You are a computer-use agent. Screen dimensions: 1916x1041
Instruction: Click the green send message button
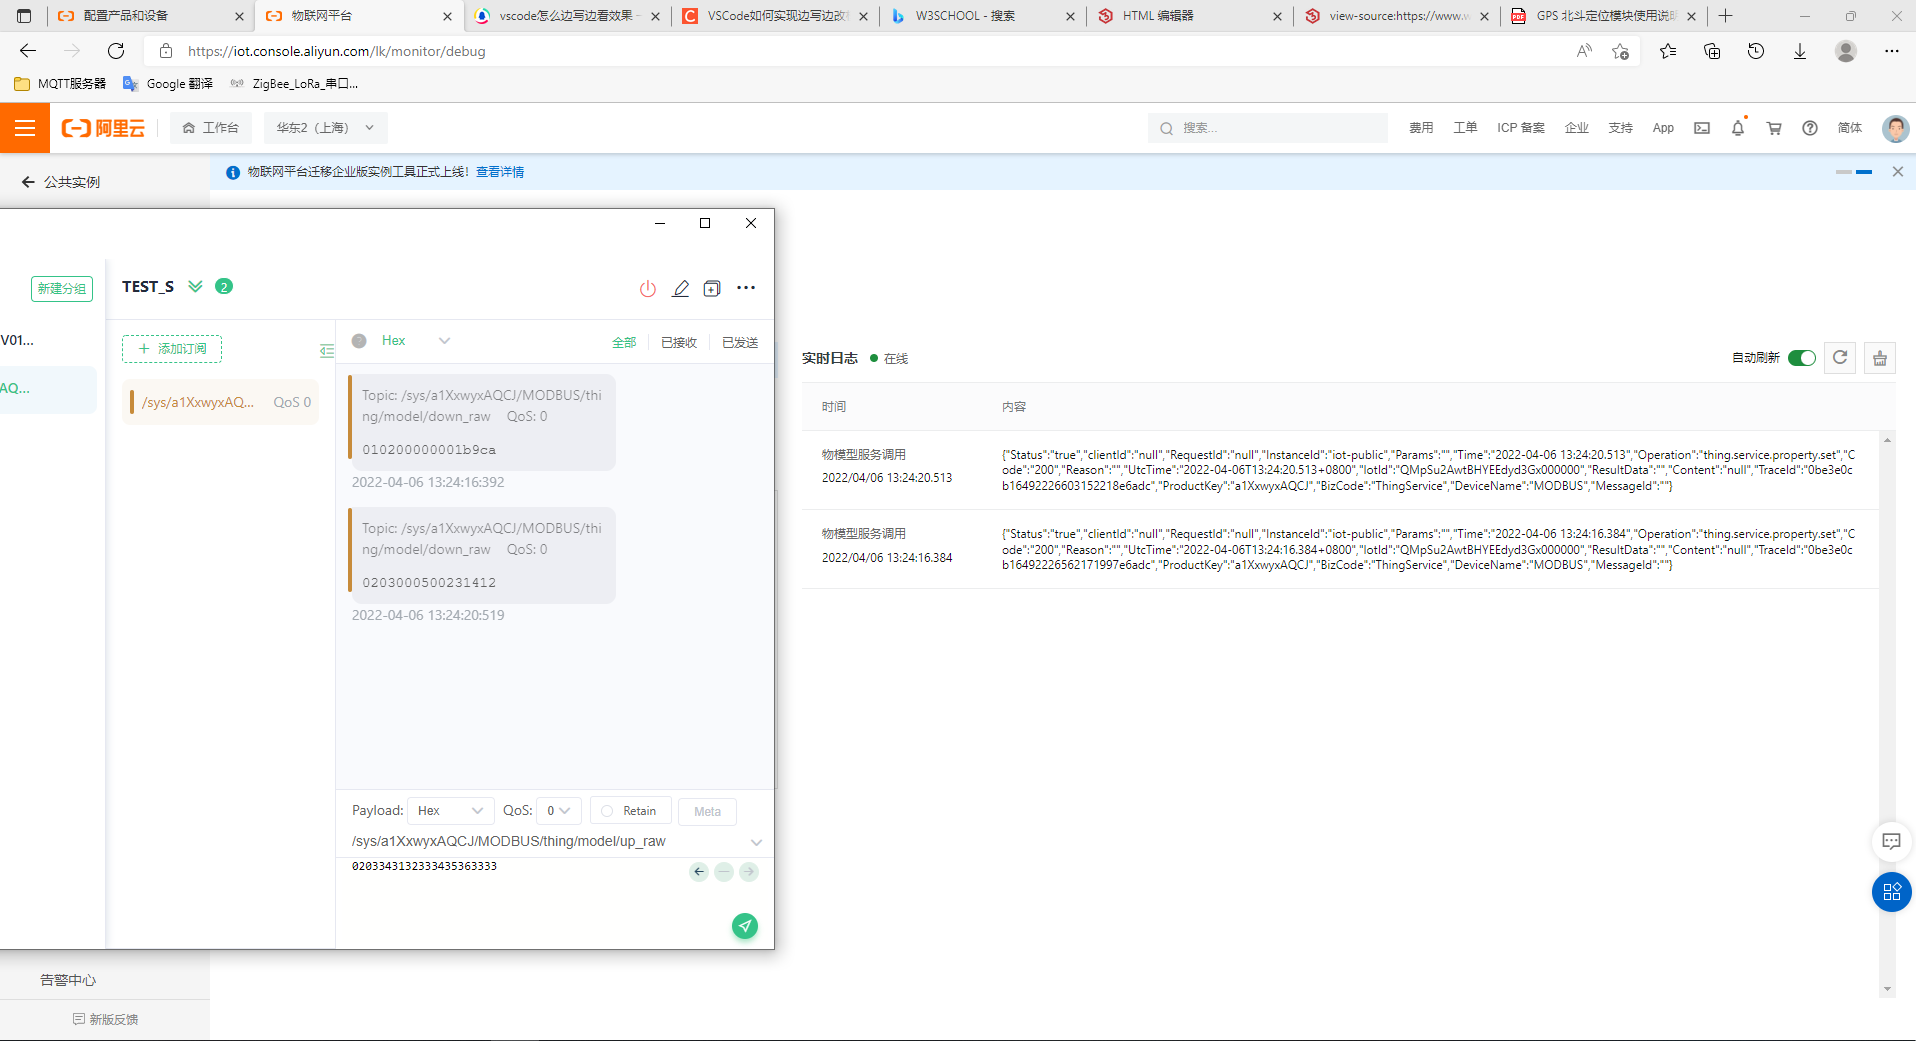744,926
